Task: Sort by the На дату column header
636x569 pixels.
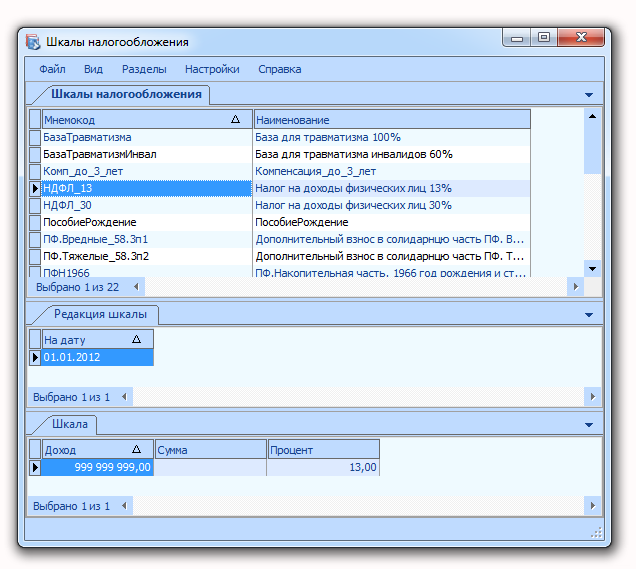Action: (x=97, y=339)
